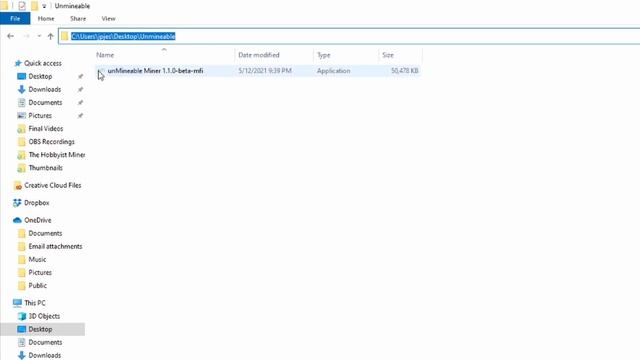The height and width of the screenshot is (360, 640).
Task: Open the File ribbon tab
Action: pos(15,18)
